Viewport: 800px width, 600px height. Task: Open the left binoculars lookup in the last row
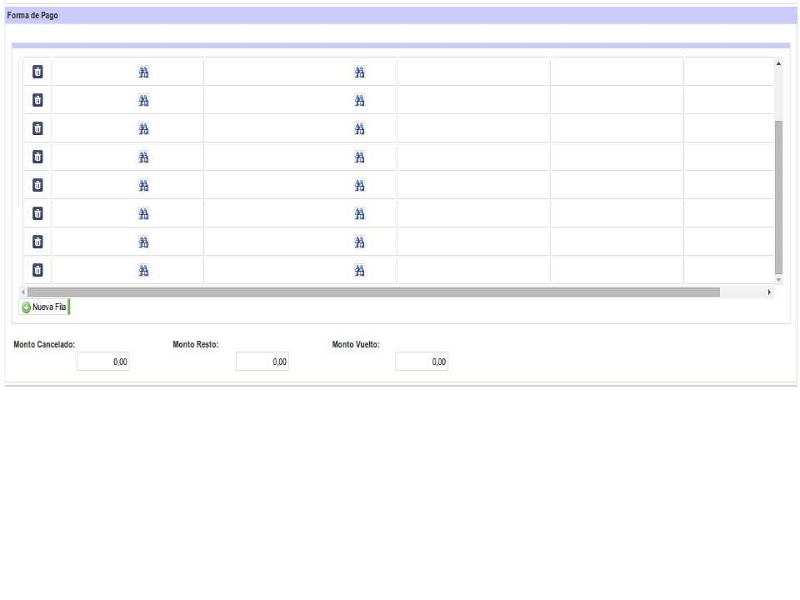coord(143,270)
